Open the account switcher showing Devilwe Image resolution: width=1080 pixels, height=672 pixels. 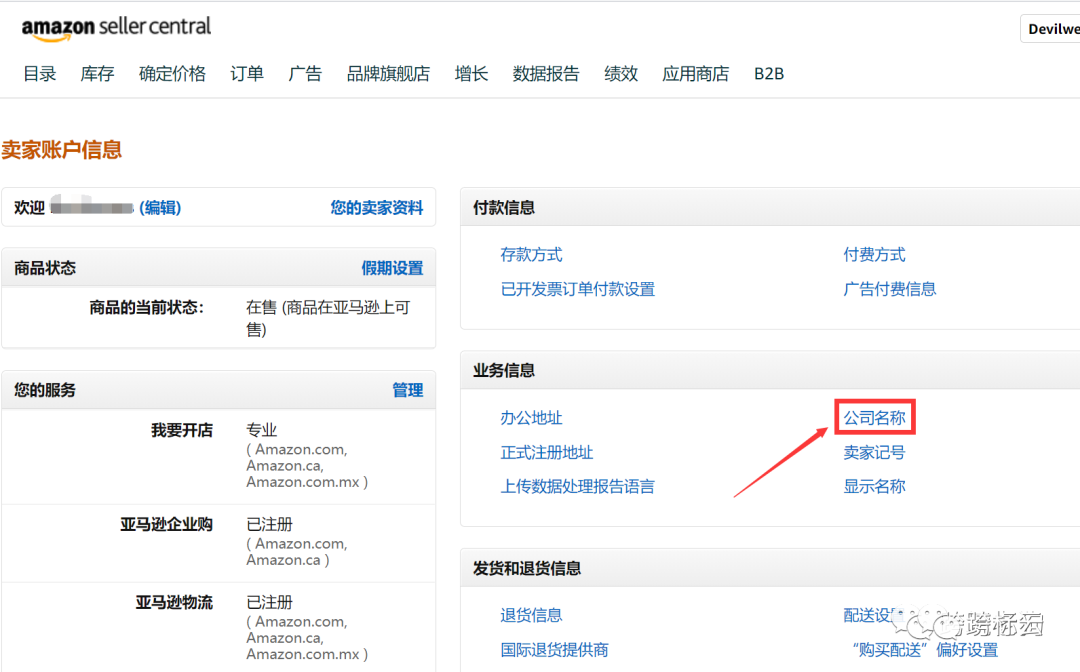1050,29
